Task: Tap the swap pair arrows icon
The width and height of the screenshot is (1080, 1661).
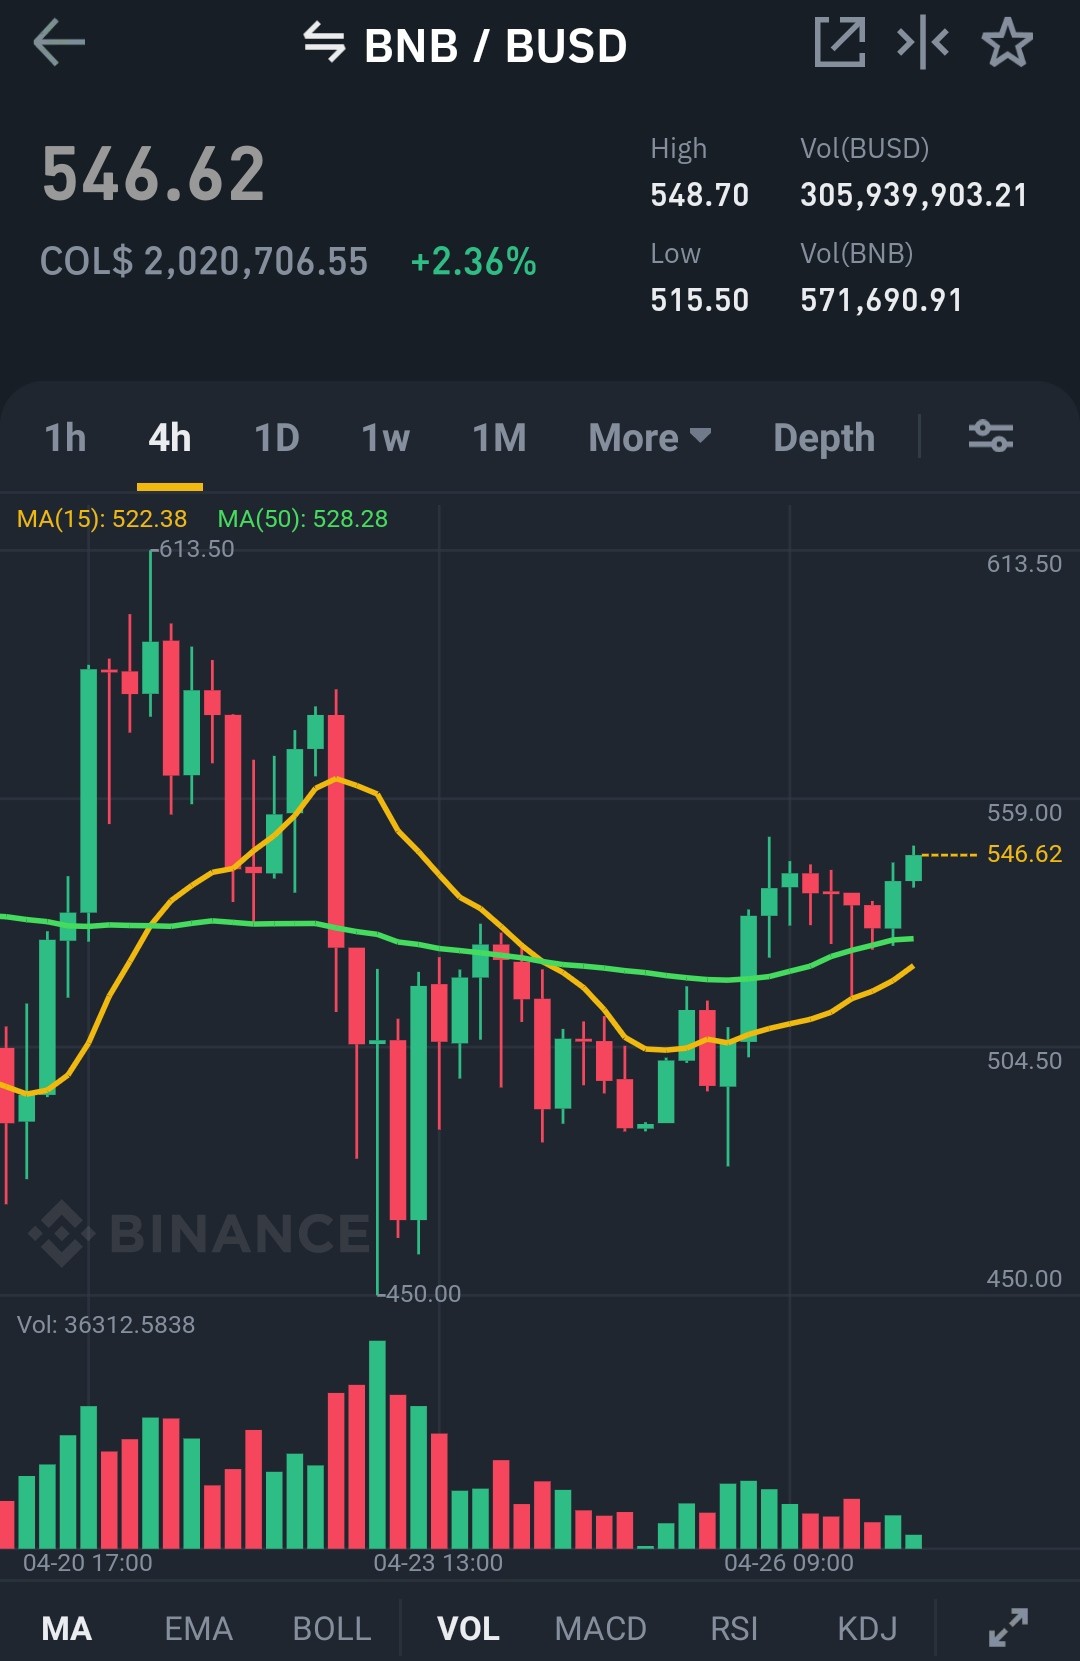Action: click(x=324, y=44)
